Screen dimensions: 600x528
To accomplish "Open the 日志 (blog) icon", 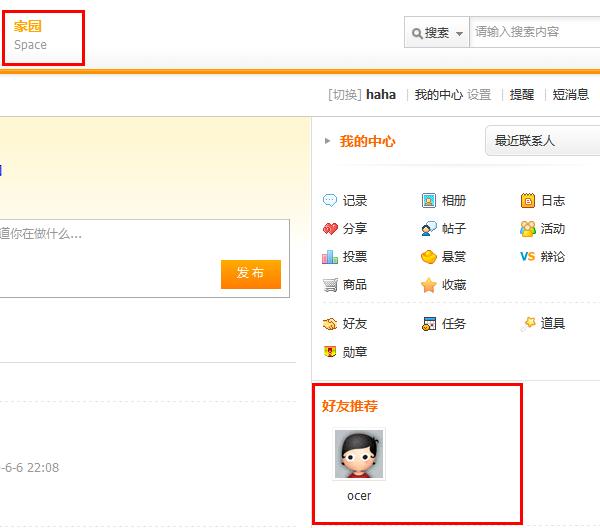I will [x=528, y=201].
